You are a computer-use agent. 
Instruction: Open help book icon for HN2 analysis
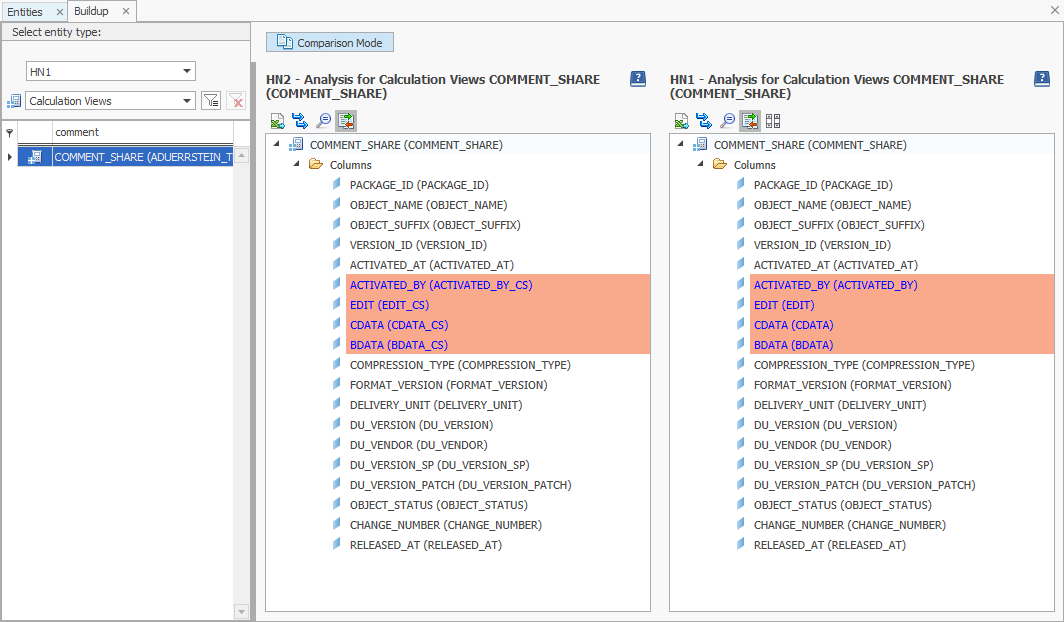point(638,79)
